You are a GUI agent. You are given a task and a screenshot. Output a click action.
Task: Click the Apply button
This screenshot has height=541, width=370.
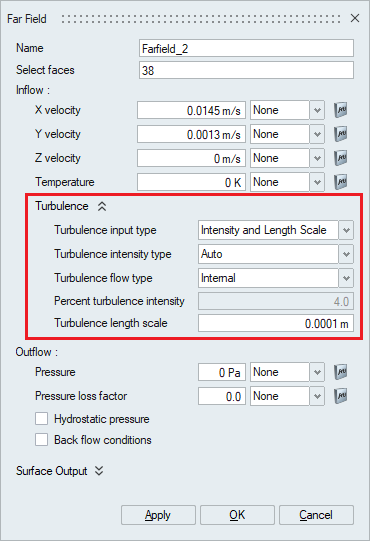(x=158, y=515)
